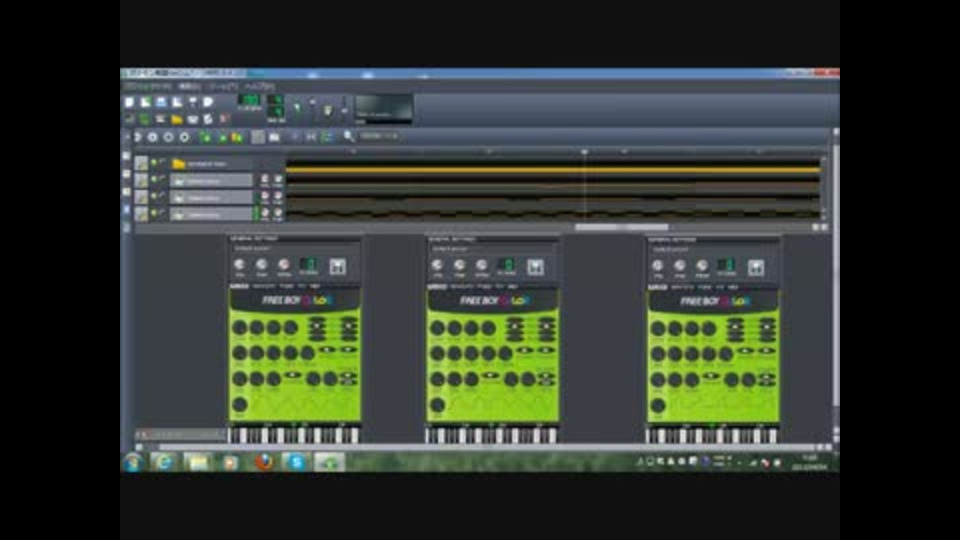This screenshot has width=960, height=540.
Task: Mute the first instrument track
Action: tap(154, 179)
